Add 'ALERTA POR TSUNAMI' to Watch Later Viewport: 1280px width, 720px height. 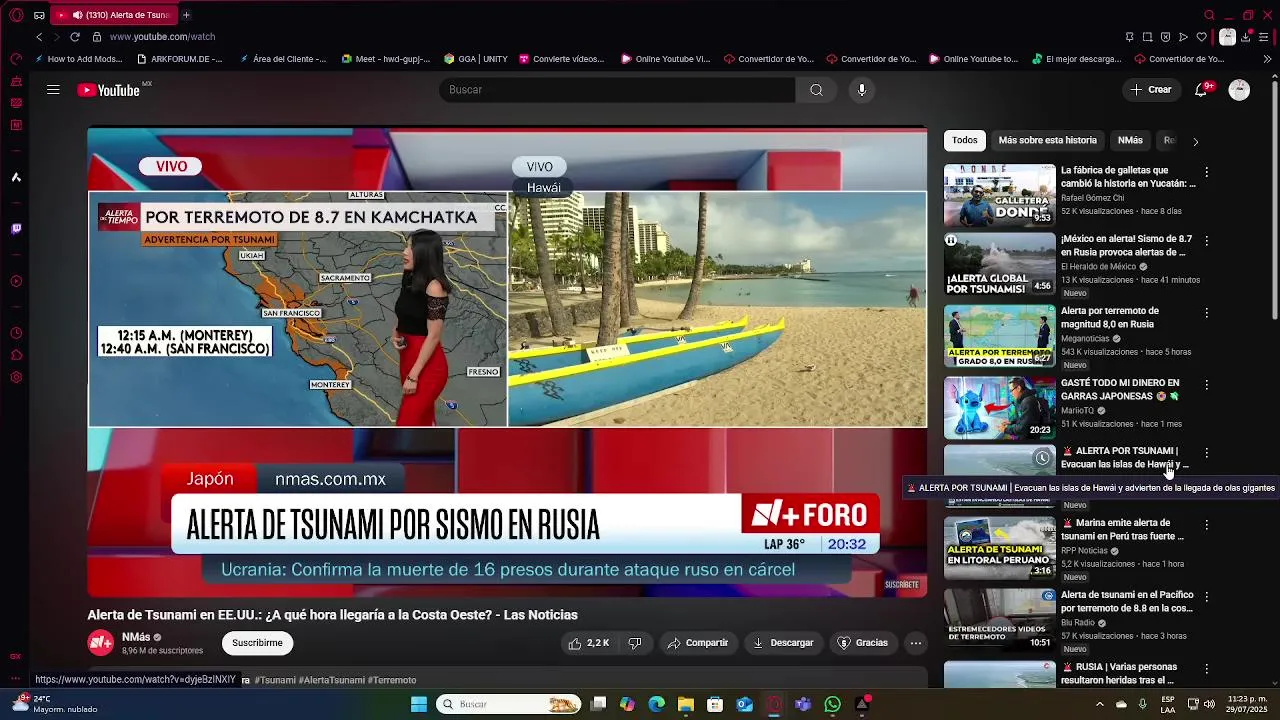[1042, 458]
